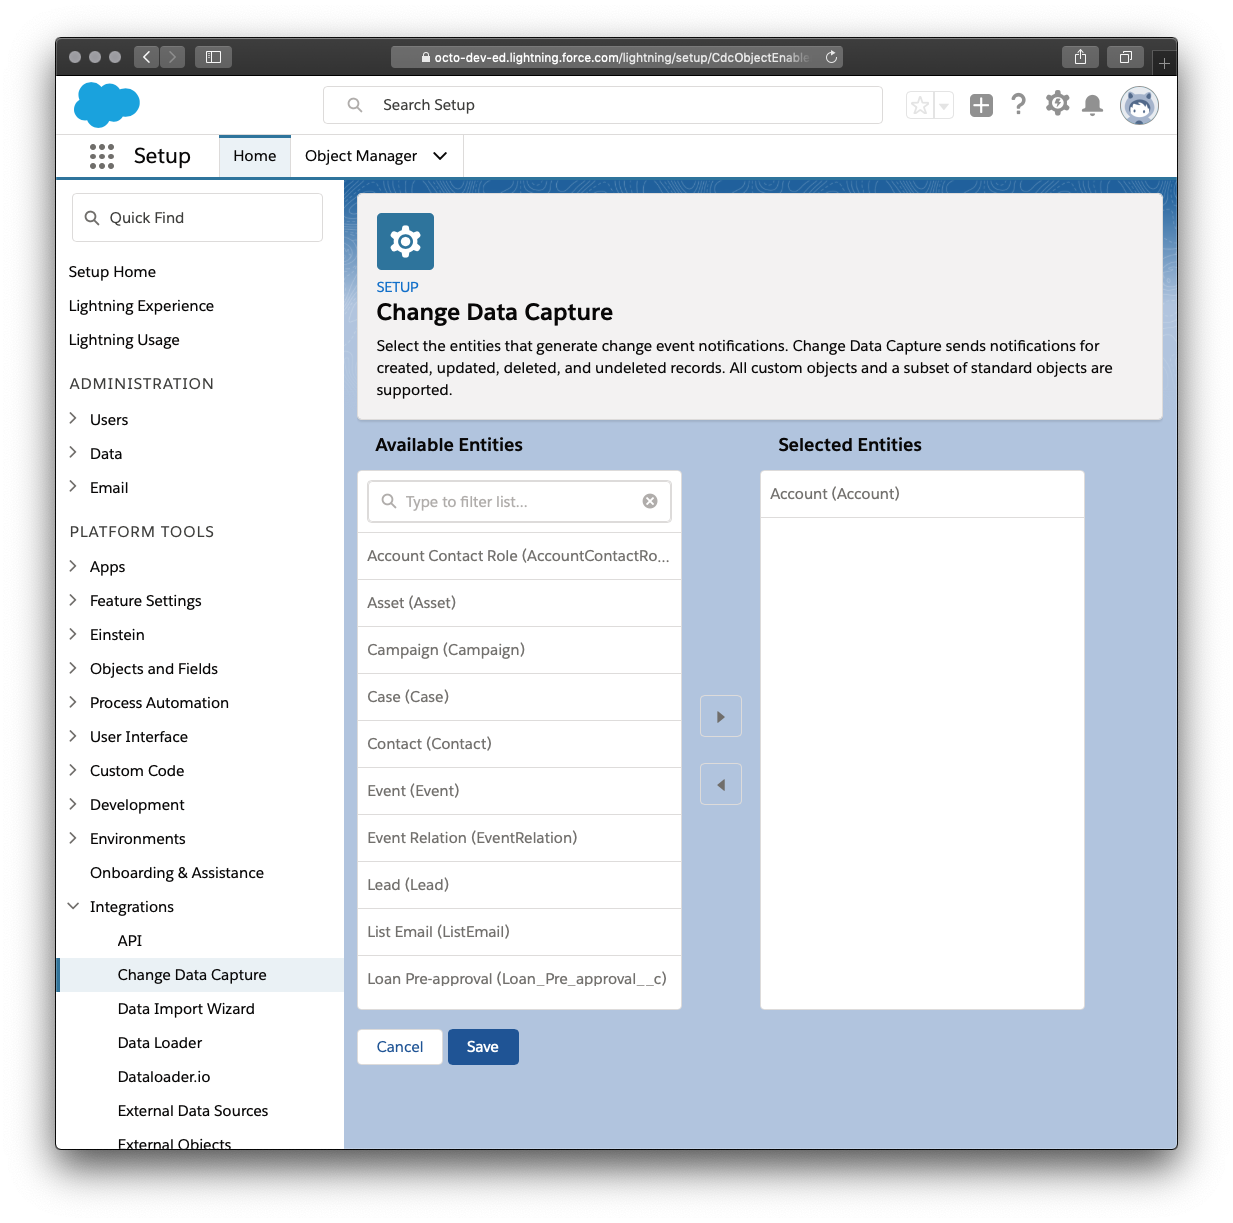The image size is (1233, 1223).
Task: Expand the Custom Code section
Action: point(73,770)
